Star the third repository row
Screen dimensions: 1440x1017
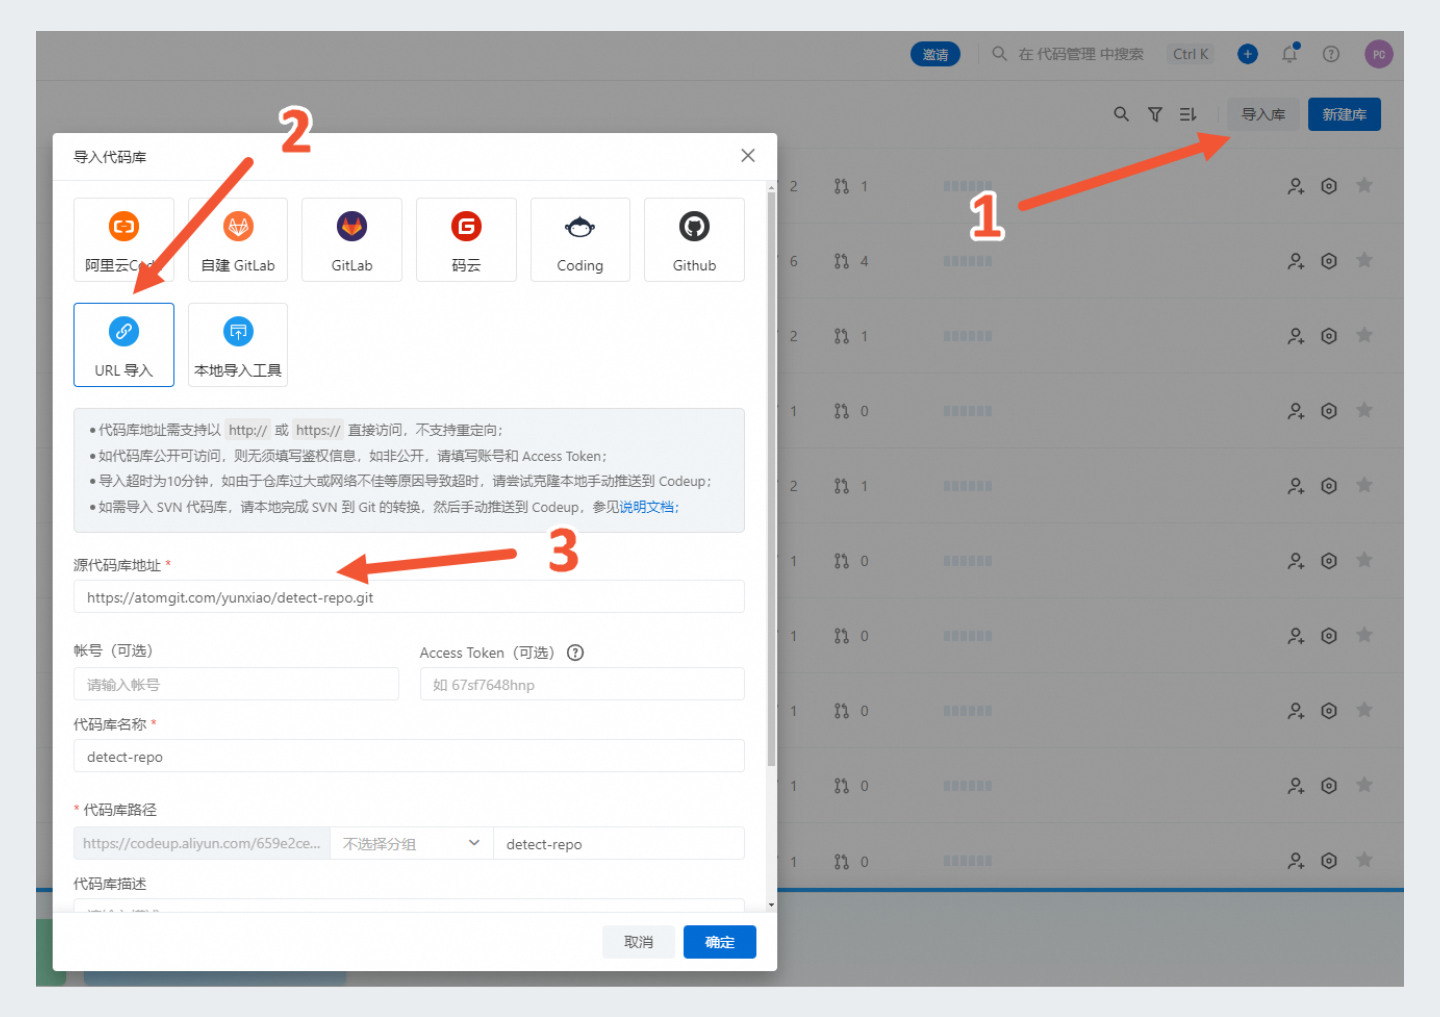point(1364,335)
